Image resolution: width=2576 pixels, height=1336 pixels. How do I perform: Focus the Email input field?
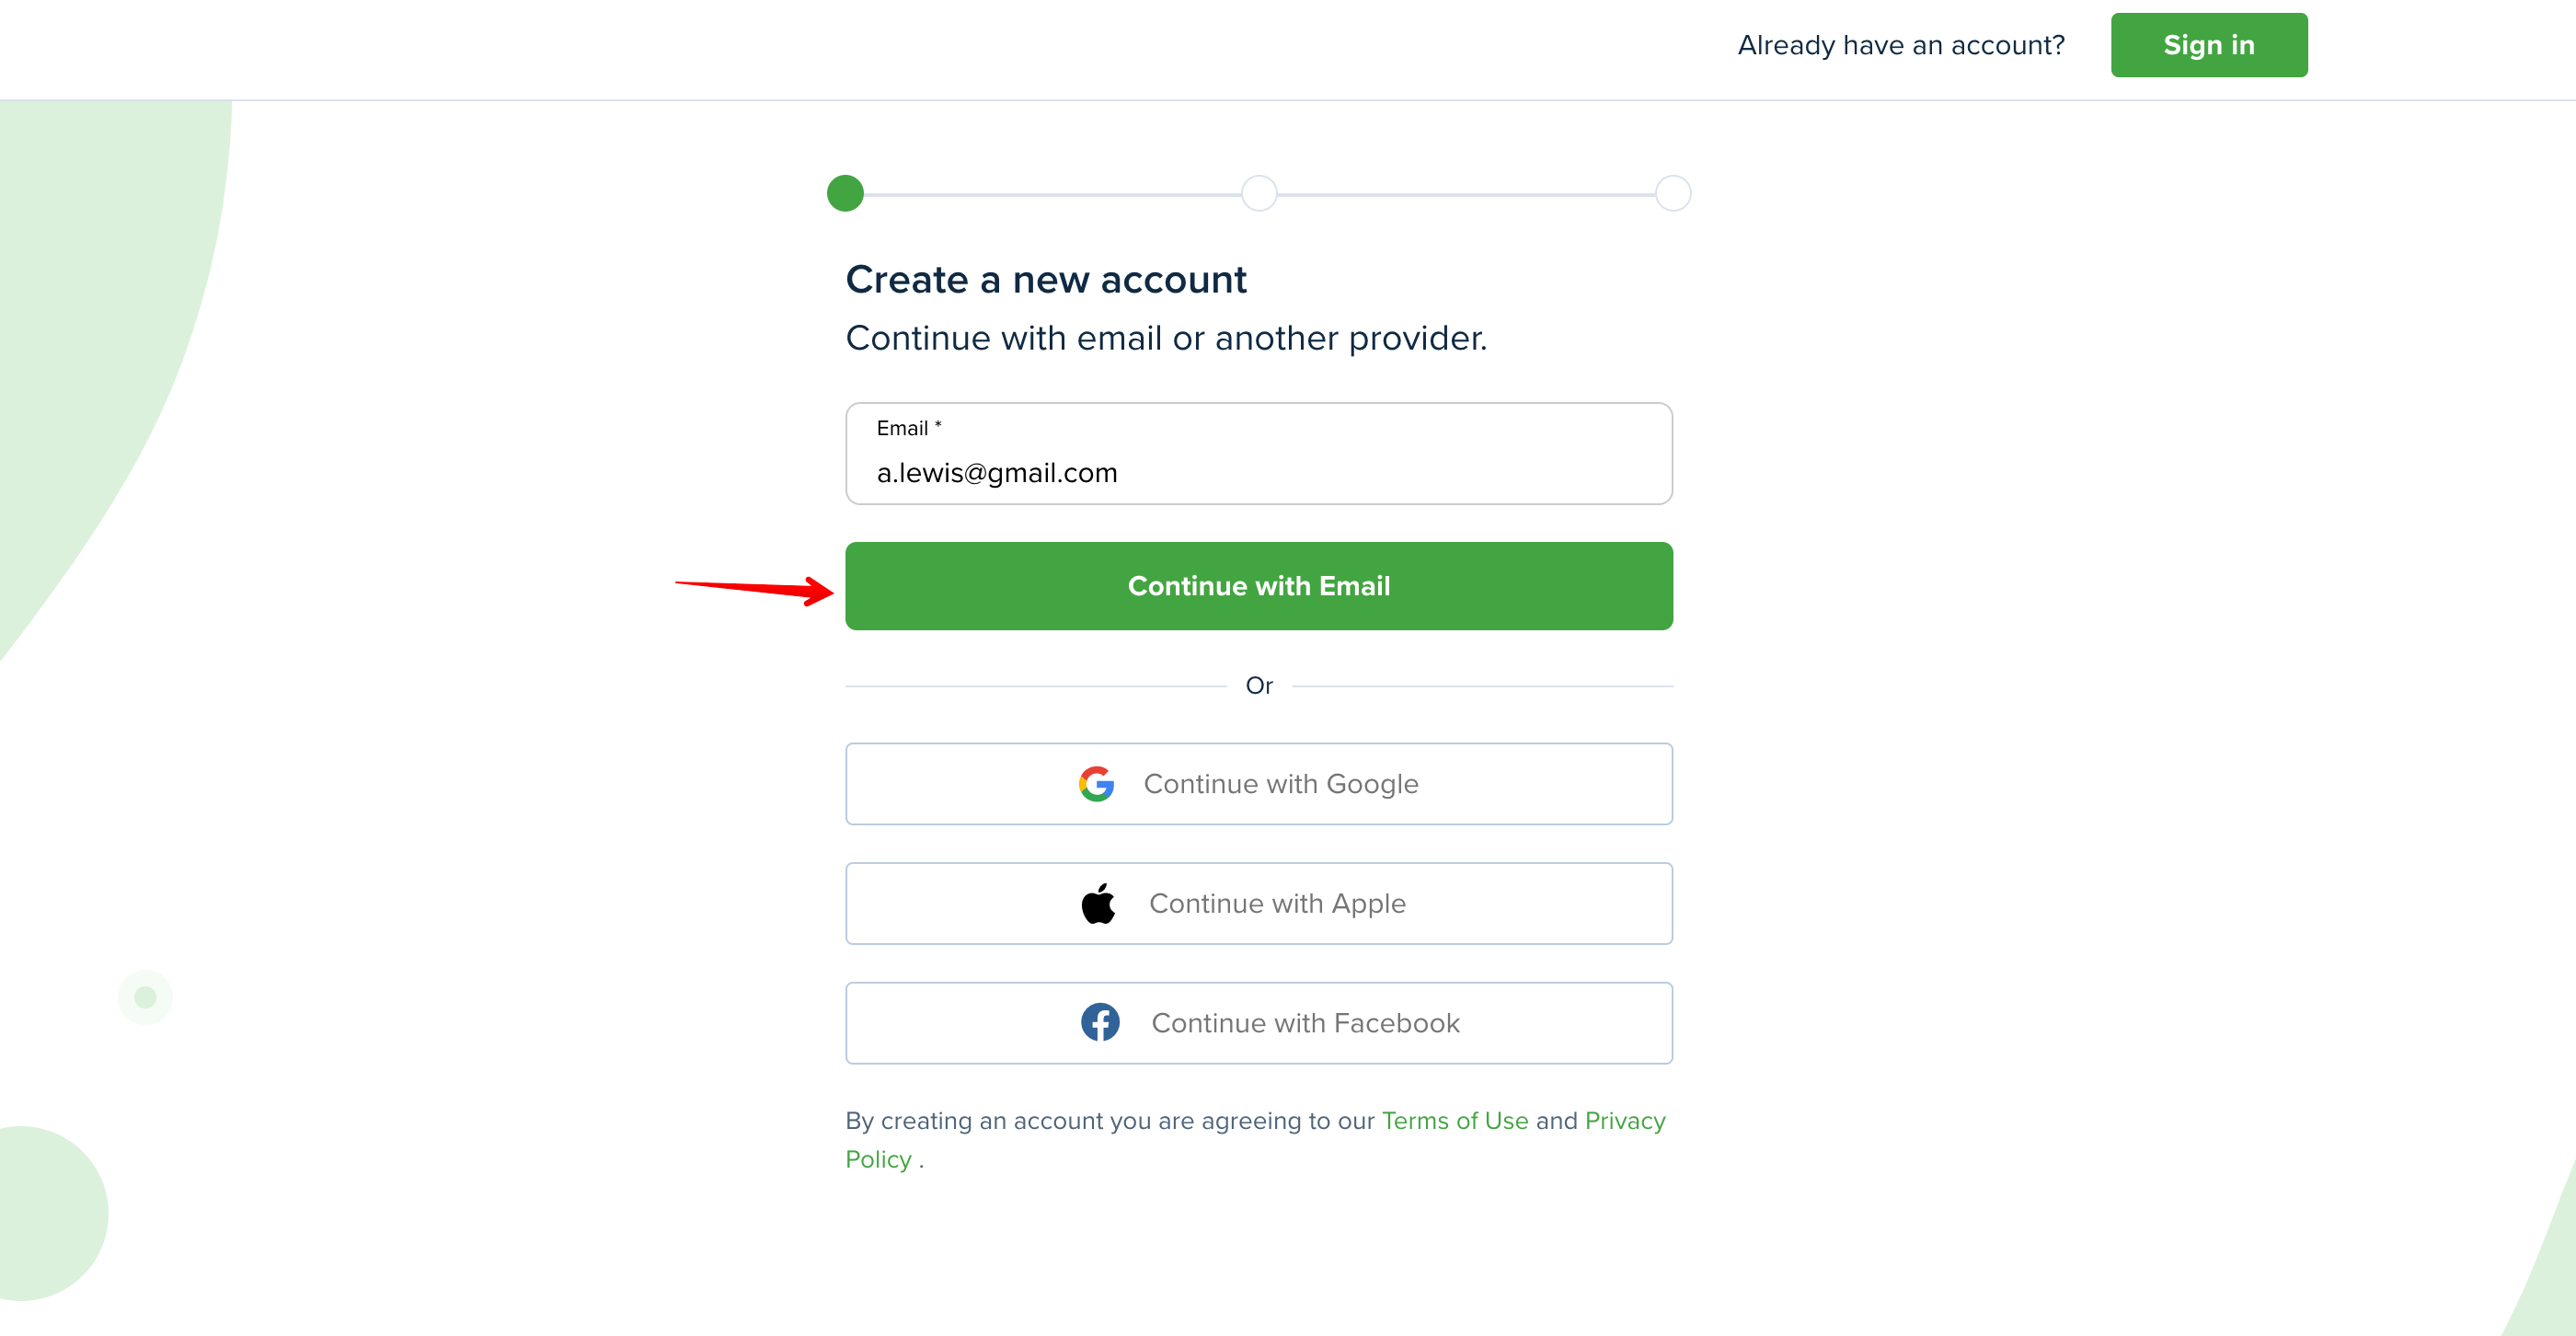click(1259, 454)
